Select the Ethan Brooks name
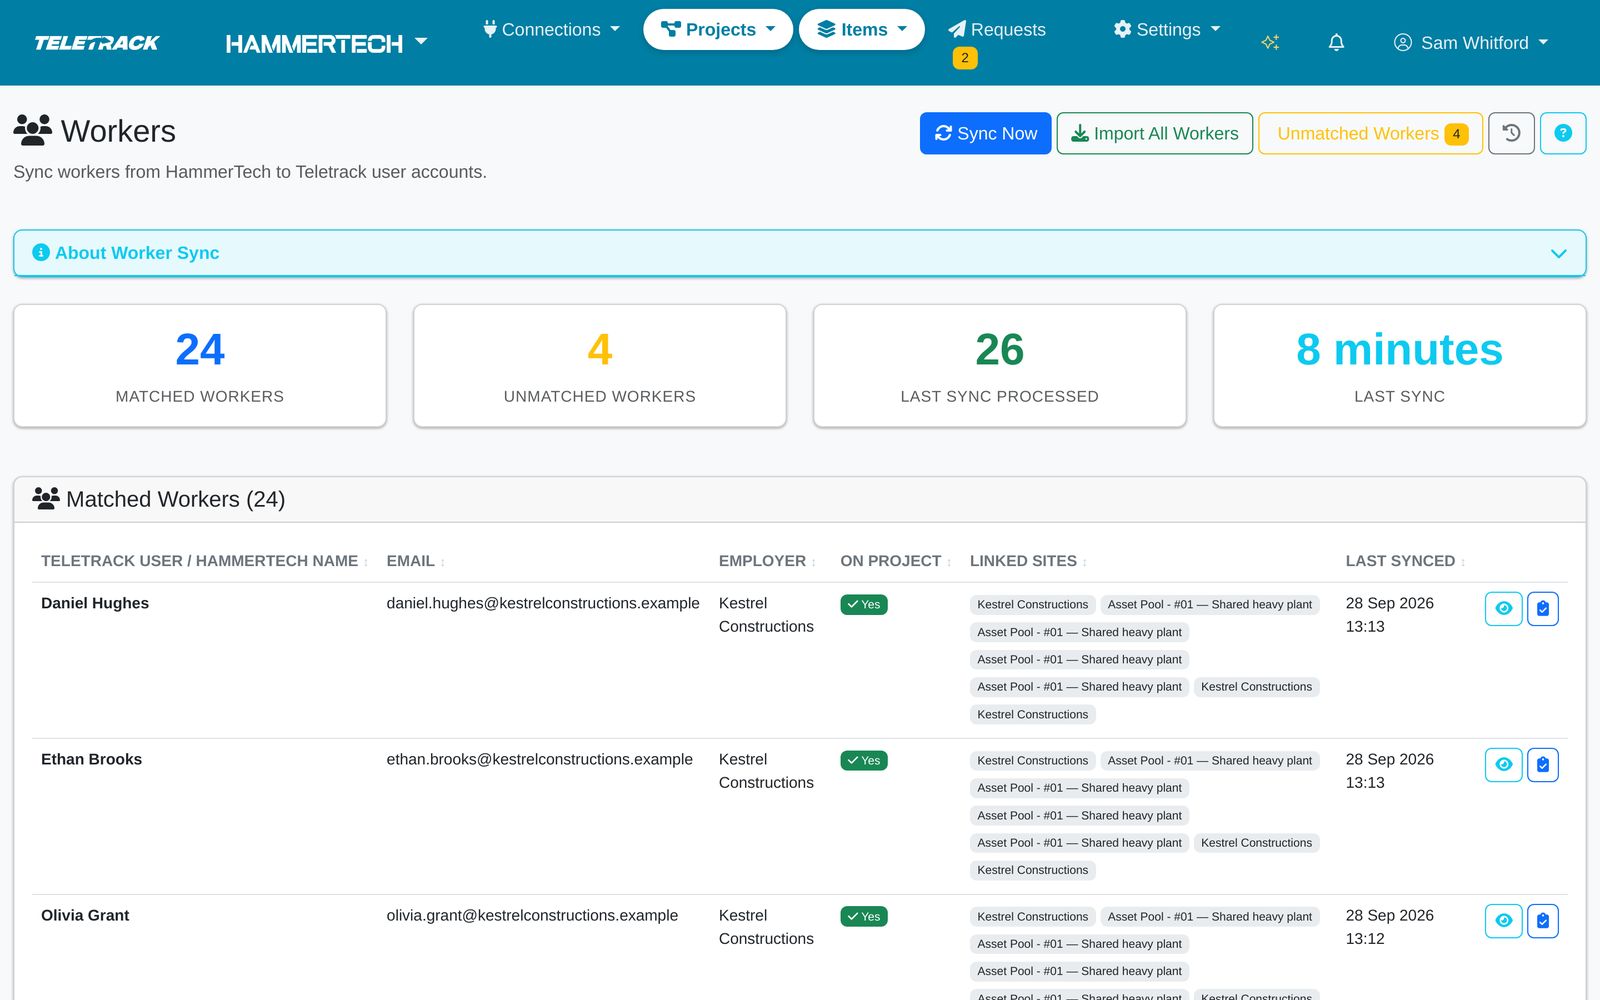The width and height of the screenshot is (1600, 1000). click(91, 759)
